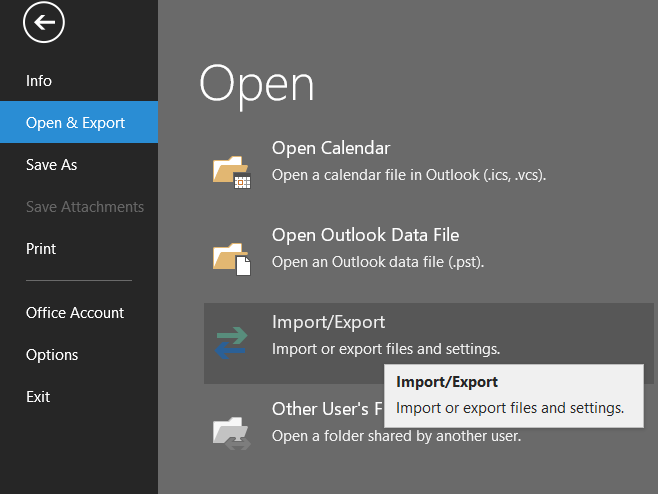Click the Open Calendar folder icon
The height and width of the screenshot is (494, 658).
tap(232, 172)
